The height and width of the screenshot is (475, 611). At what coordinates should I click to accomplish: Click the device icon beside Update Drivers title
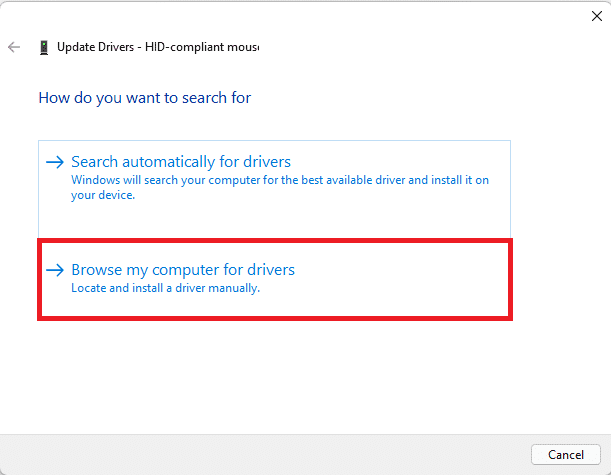44,48
